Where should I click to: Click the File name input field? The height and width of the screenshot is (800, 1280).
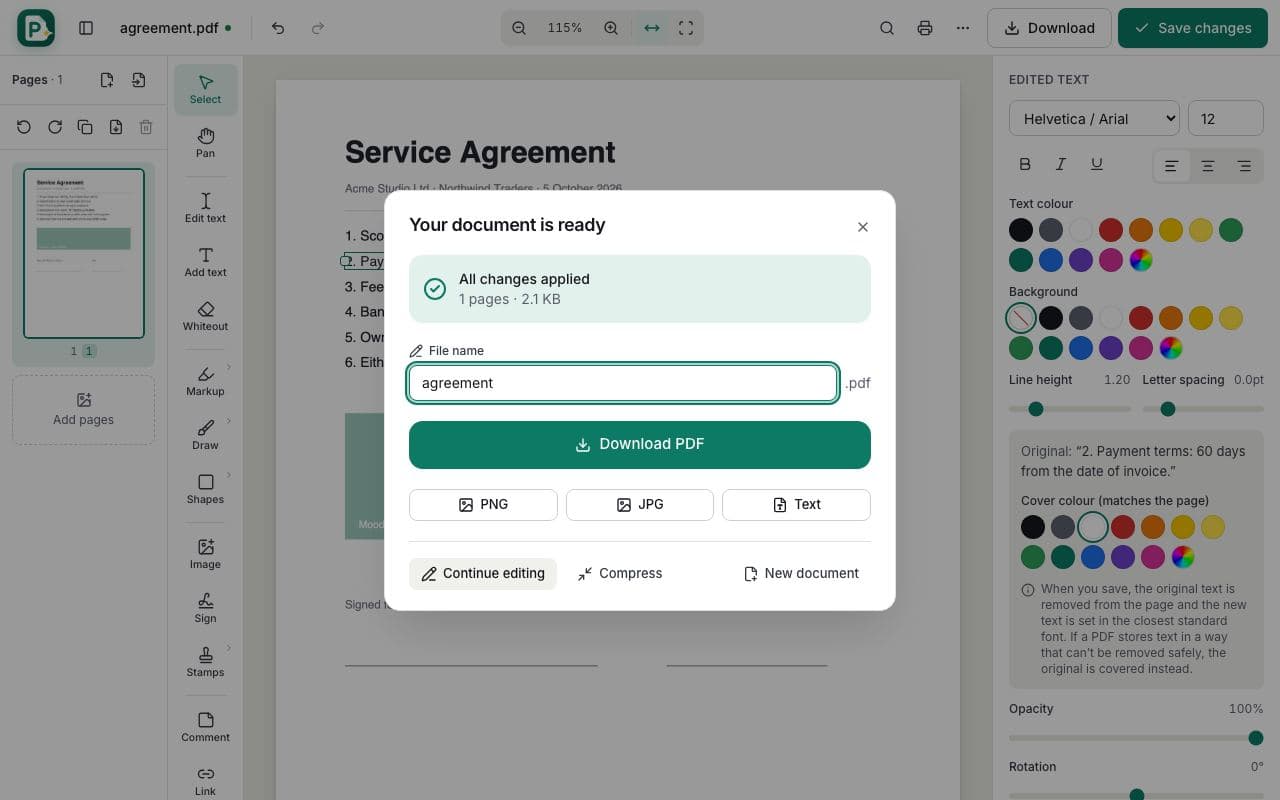[x=623, y=383]
